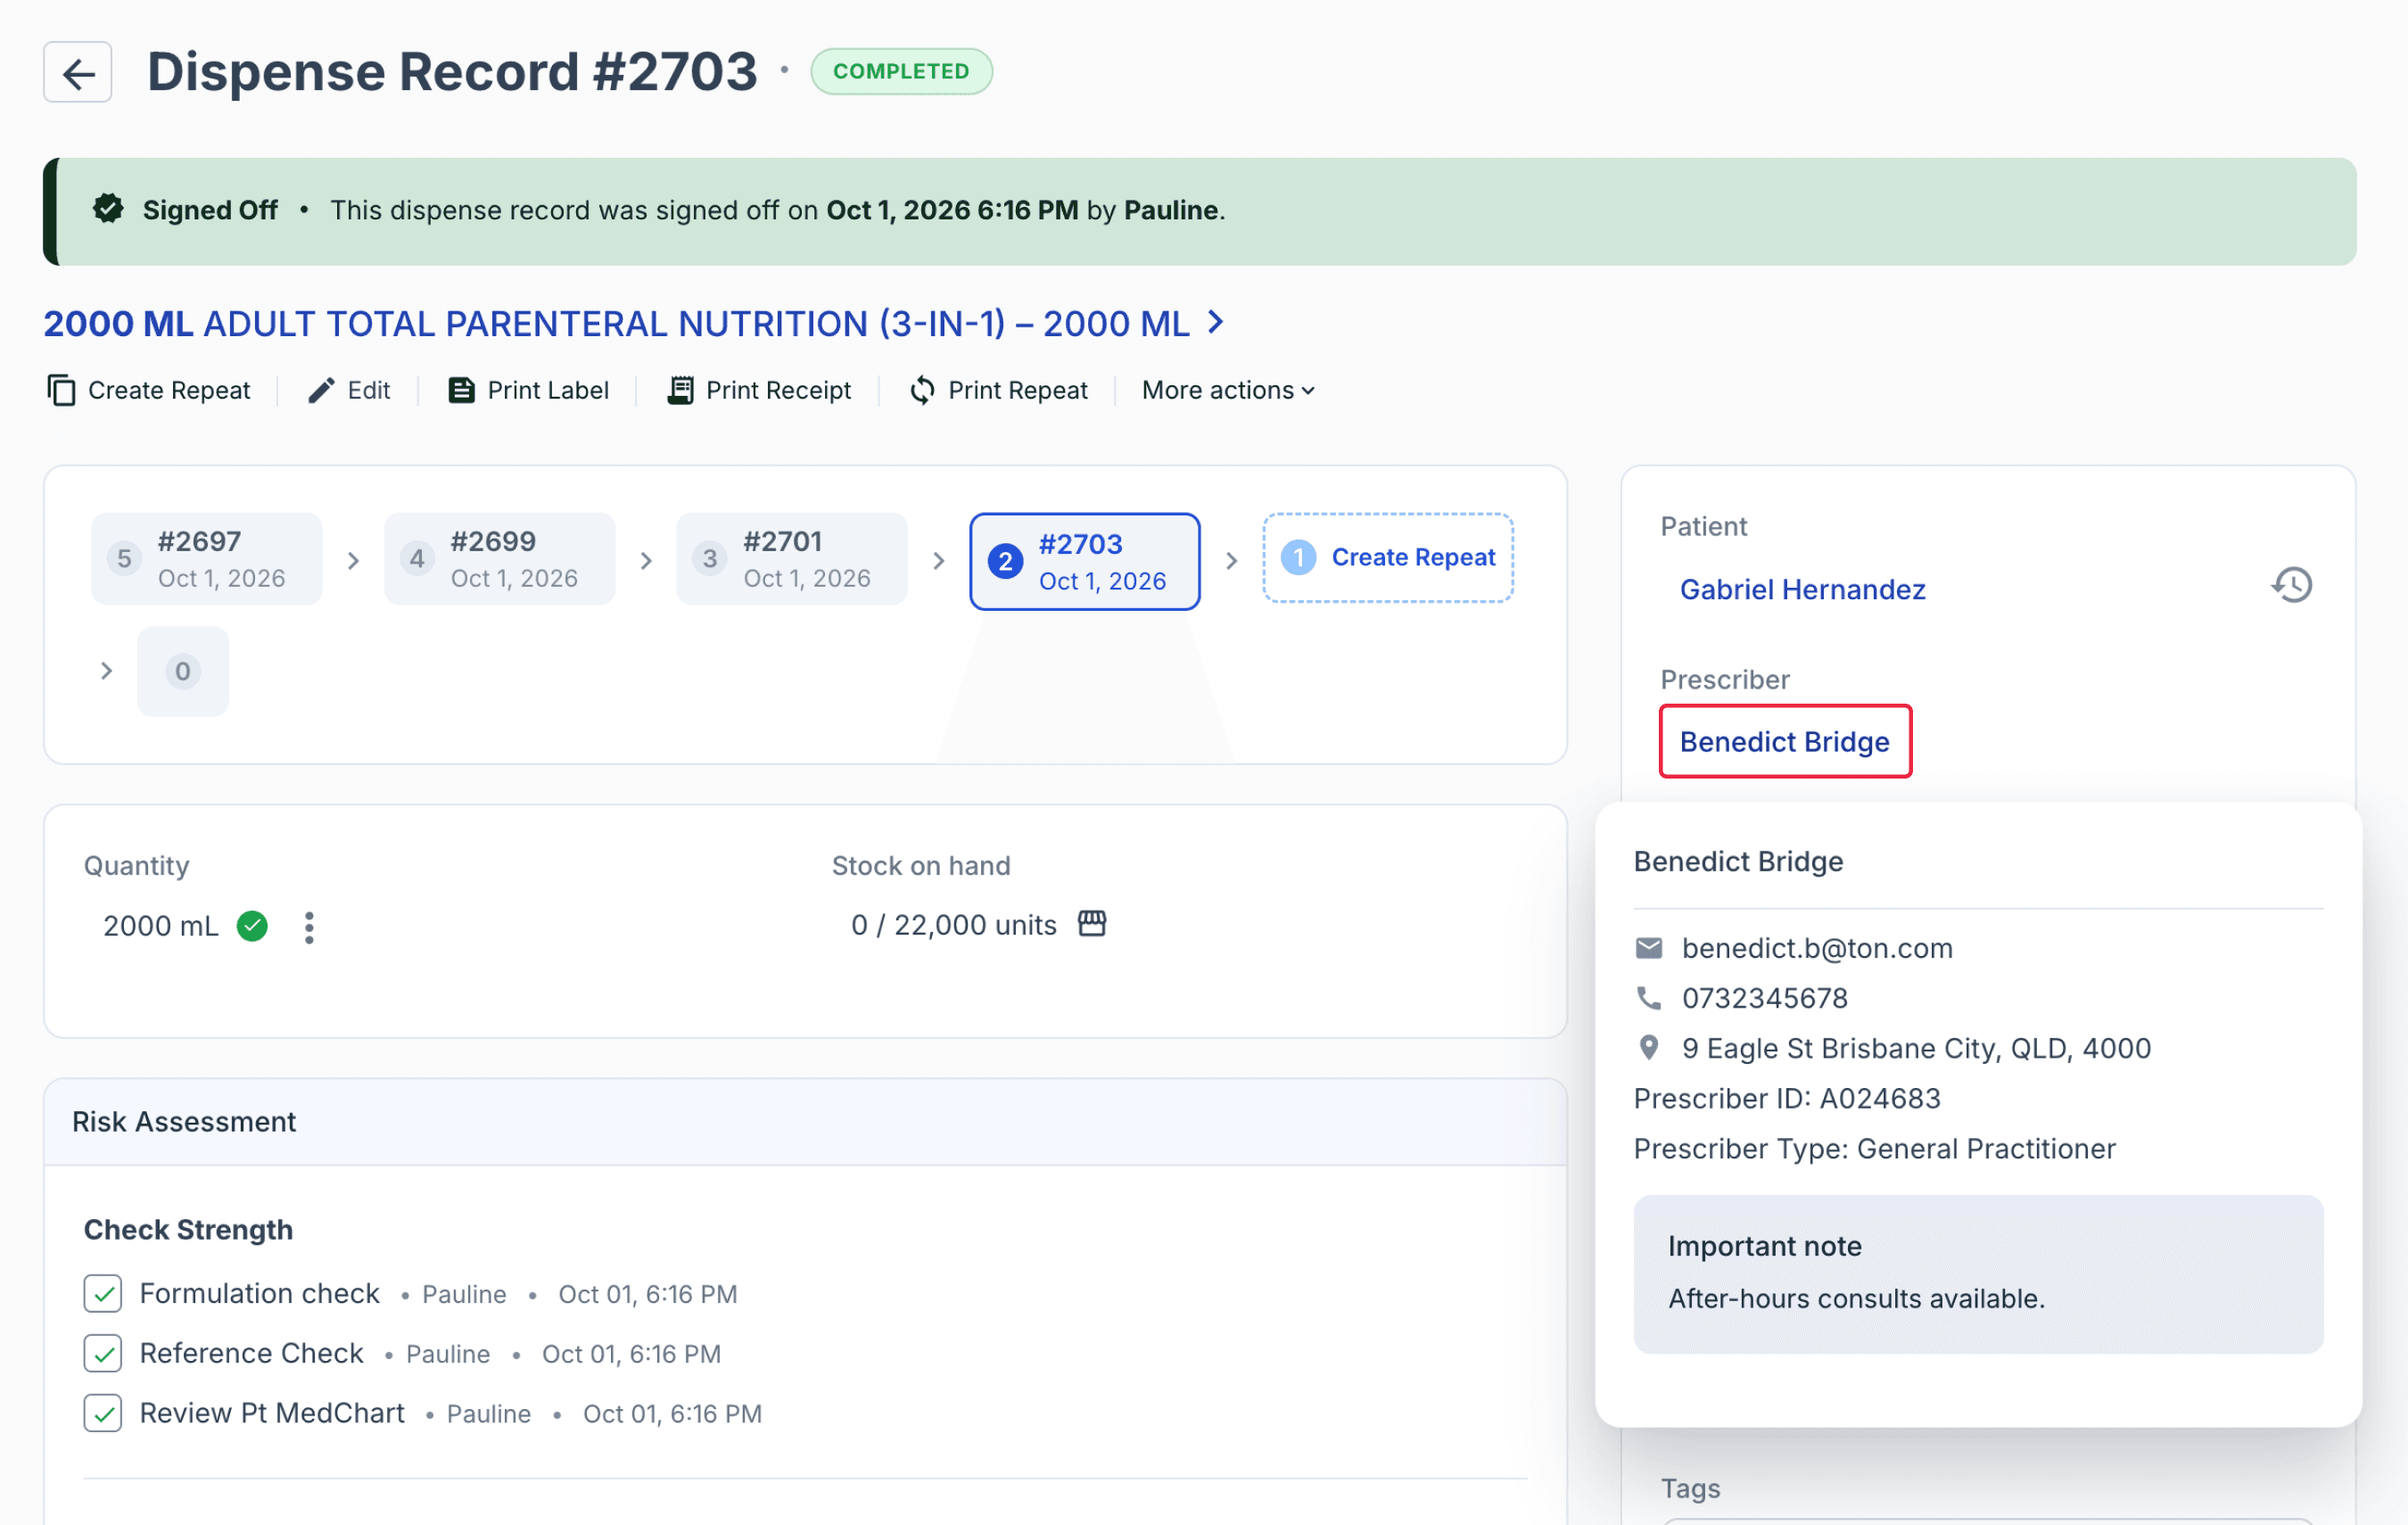Select current dispense step #2703
2408x1525 pixels.
1085,562
